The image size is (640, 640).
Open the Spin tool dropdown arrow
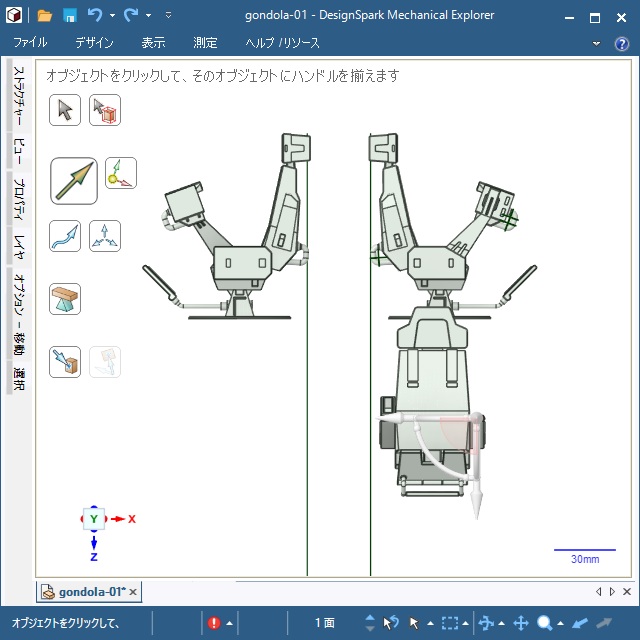(x=502, y=623)
